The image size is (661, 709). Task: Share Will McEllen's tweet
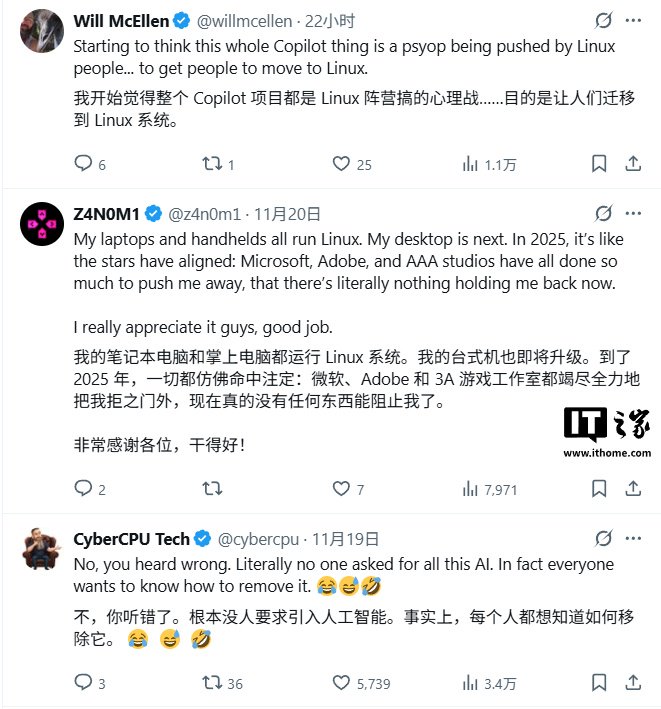pos(633,163)
